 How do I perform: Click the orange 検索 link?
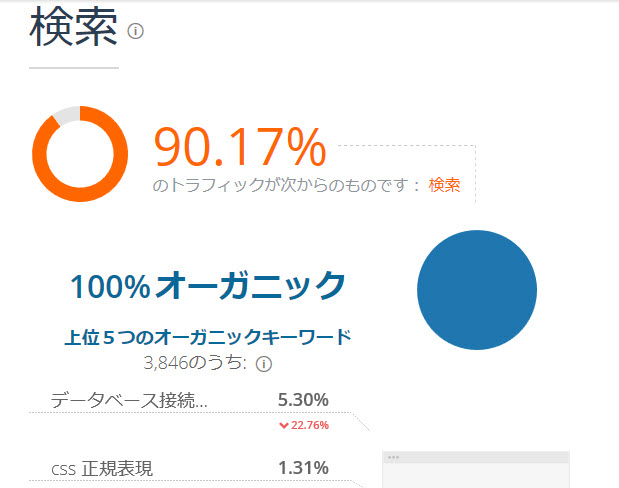(x=444, y=185)
